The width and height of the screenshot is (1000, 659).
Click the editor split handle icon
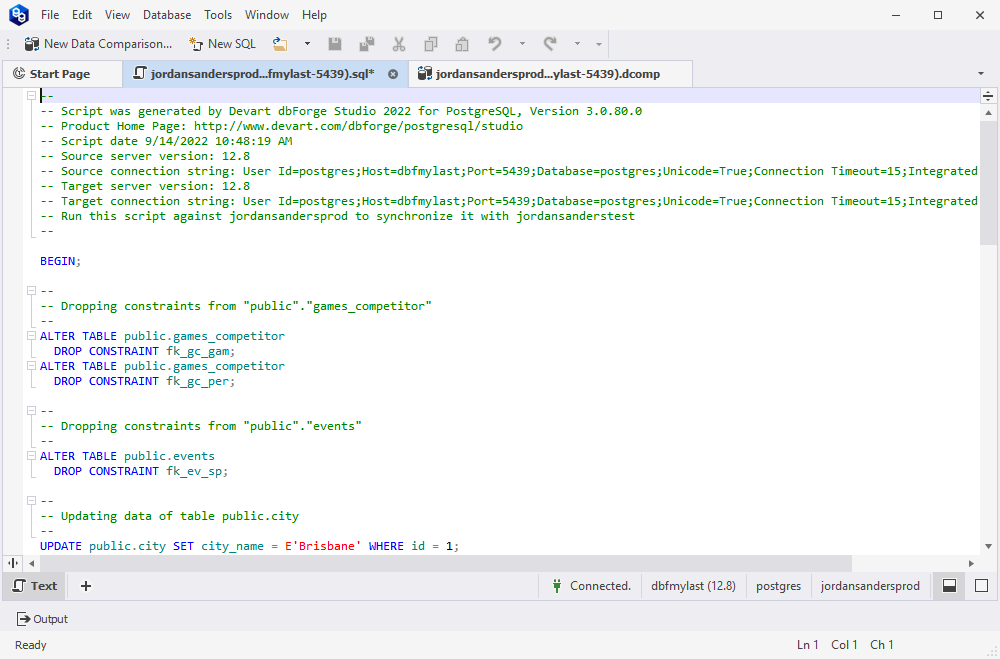click(x=988, y=96)
